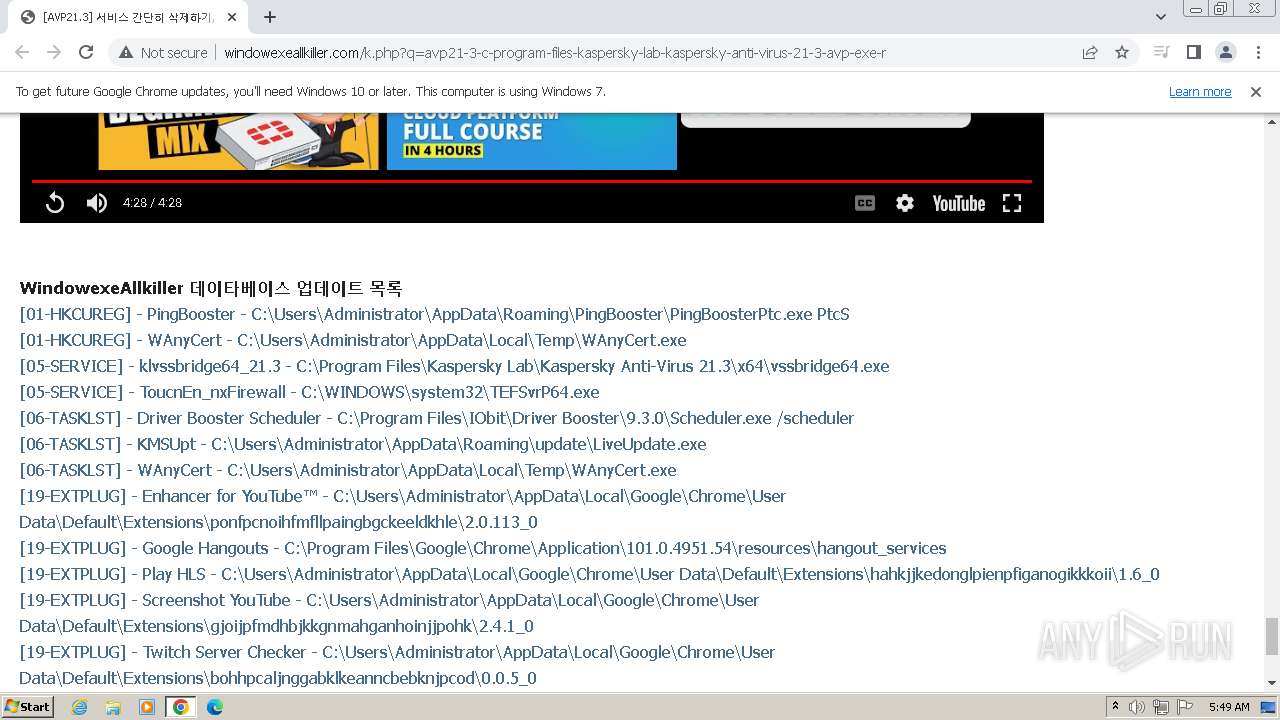
Task: Click the FULL COURSE video thumbnail
Action: tap(532, 141)
